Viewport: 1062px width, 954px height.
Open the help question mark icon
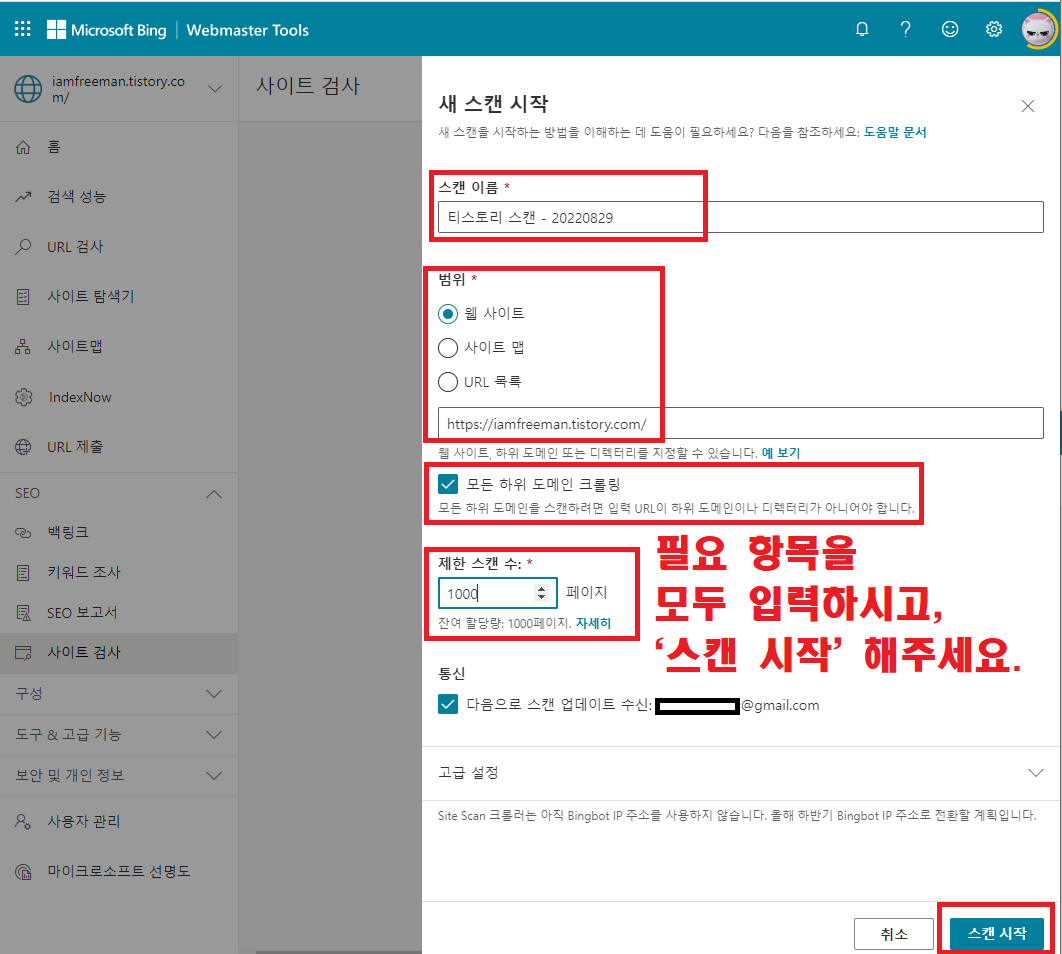click(x=906, y=29)
